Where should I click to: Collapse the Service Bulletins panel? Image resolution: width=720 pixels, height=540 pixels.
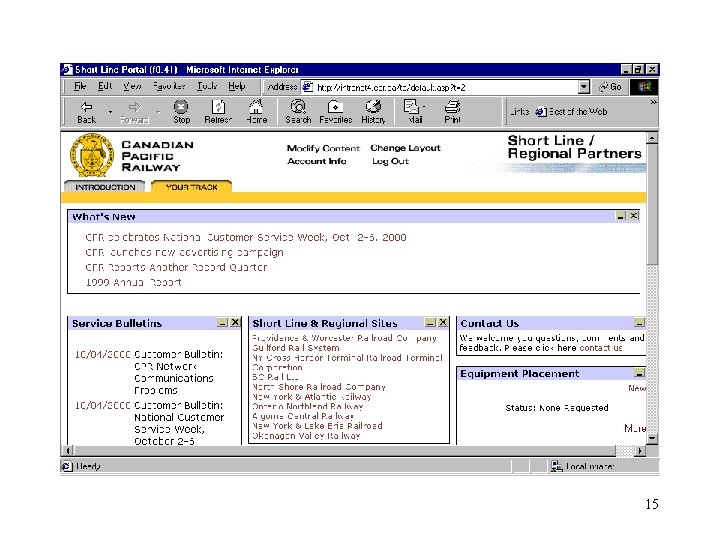[222, 323]
